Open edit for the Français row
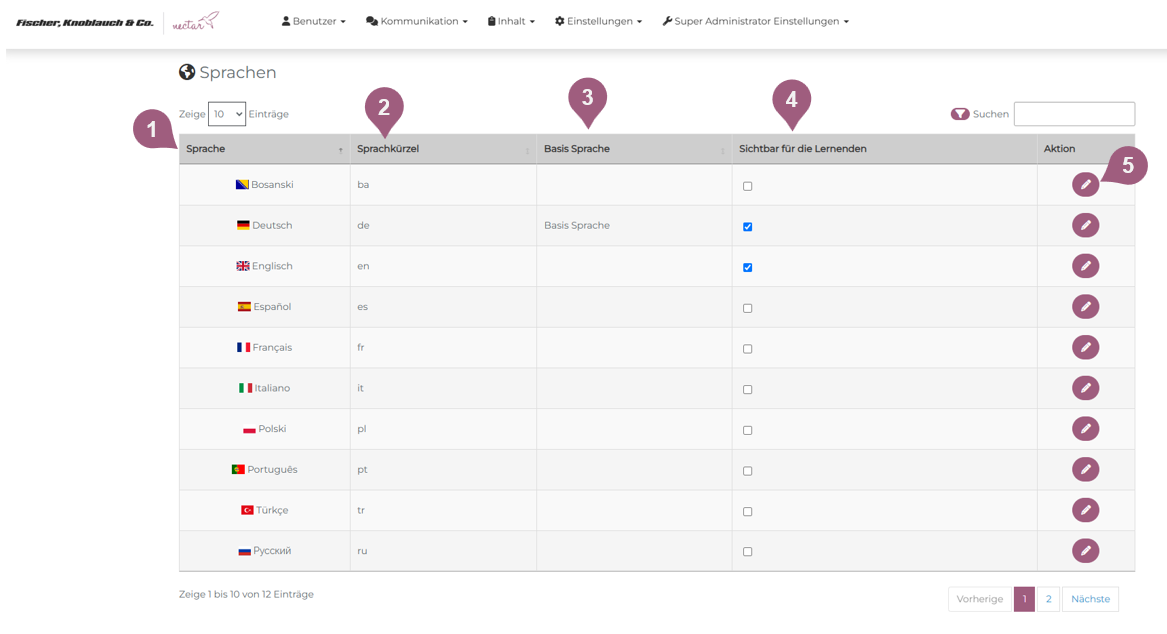Viewport: 1167px width, 634px height. (1085, 347)
